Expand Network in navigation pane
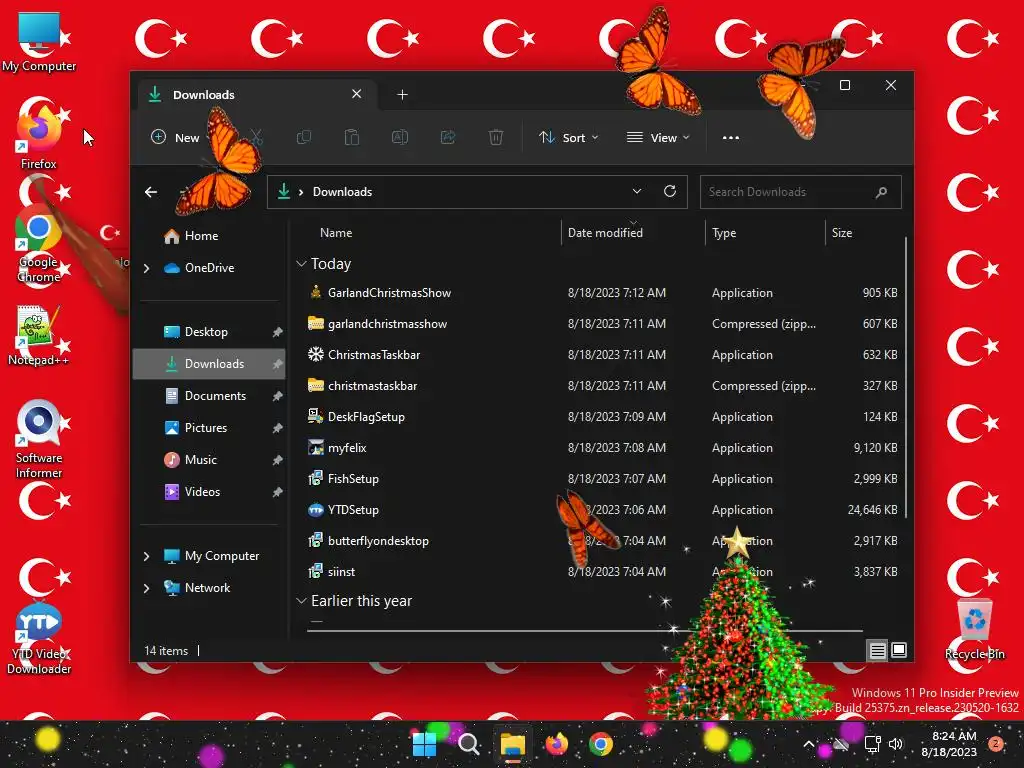This screenshot has height=768, width=1024. click(x=146, y=588)
